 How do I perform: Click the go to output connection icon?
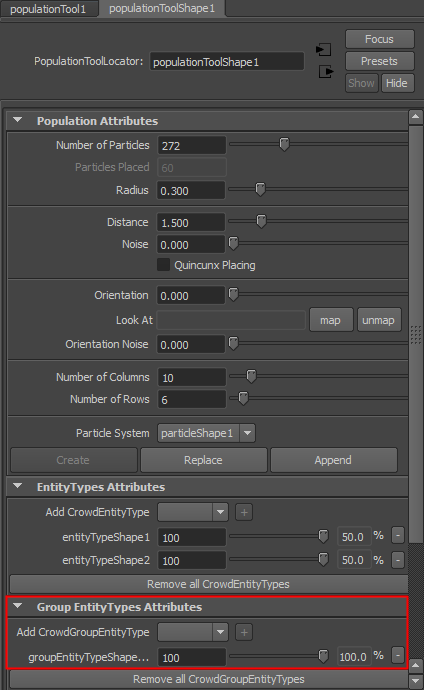click(326, 71)
